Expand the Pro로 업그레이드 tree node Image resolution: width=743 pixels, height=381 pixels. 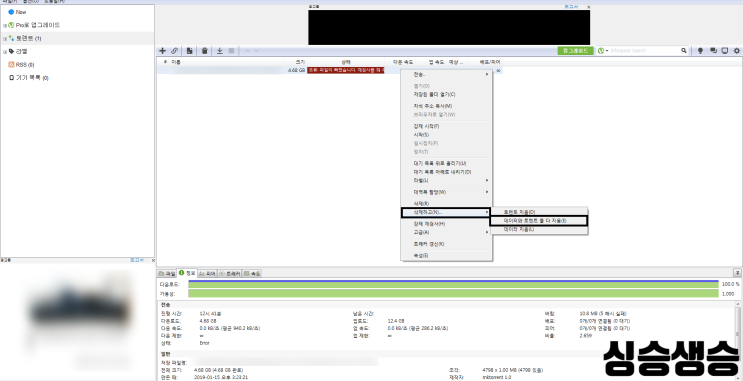coord(5,25)
